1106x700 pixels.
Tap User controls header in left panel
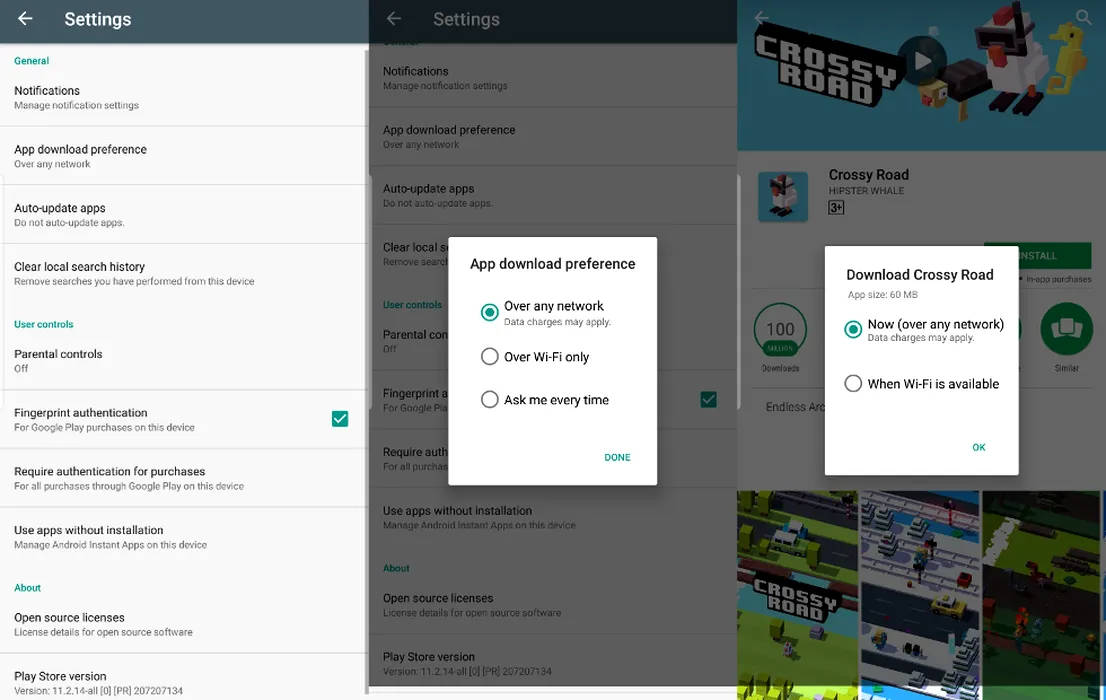point(44,324)
